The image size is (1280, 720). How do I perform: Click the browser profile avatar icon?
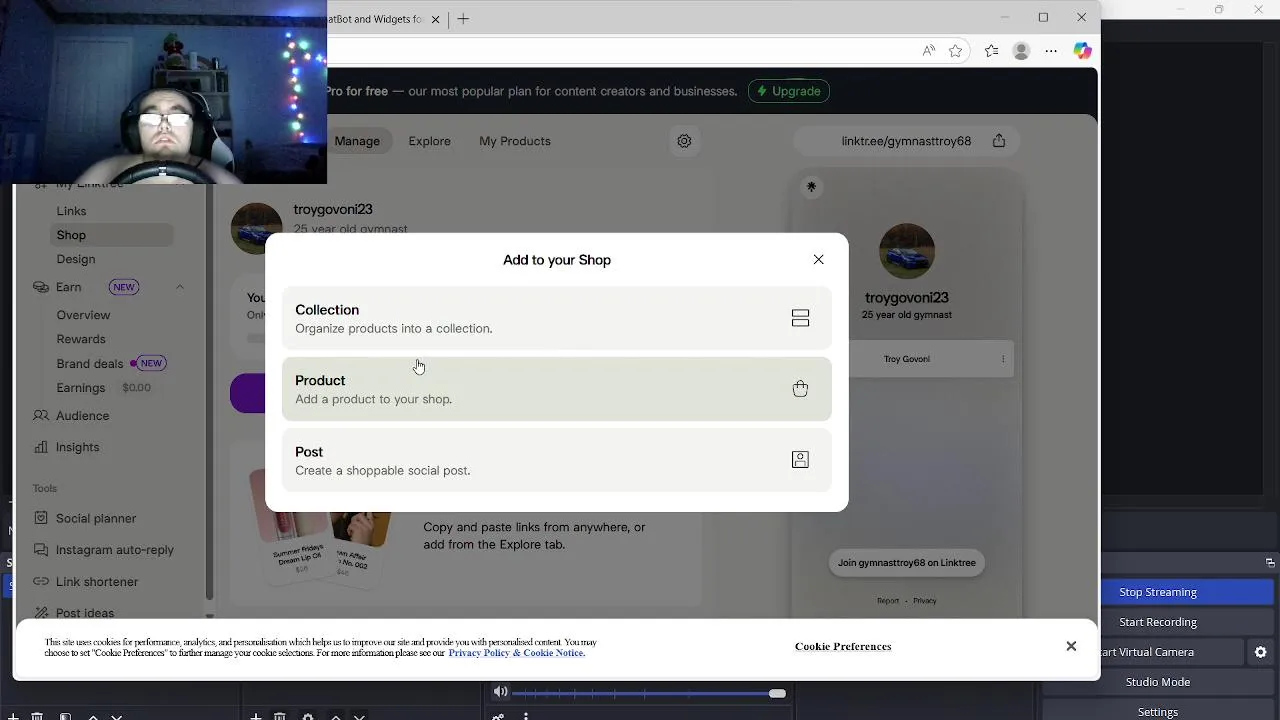click(x=1021, y=51)
